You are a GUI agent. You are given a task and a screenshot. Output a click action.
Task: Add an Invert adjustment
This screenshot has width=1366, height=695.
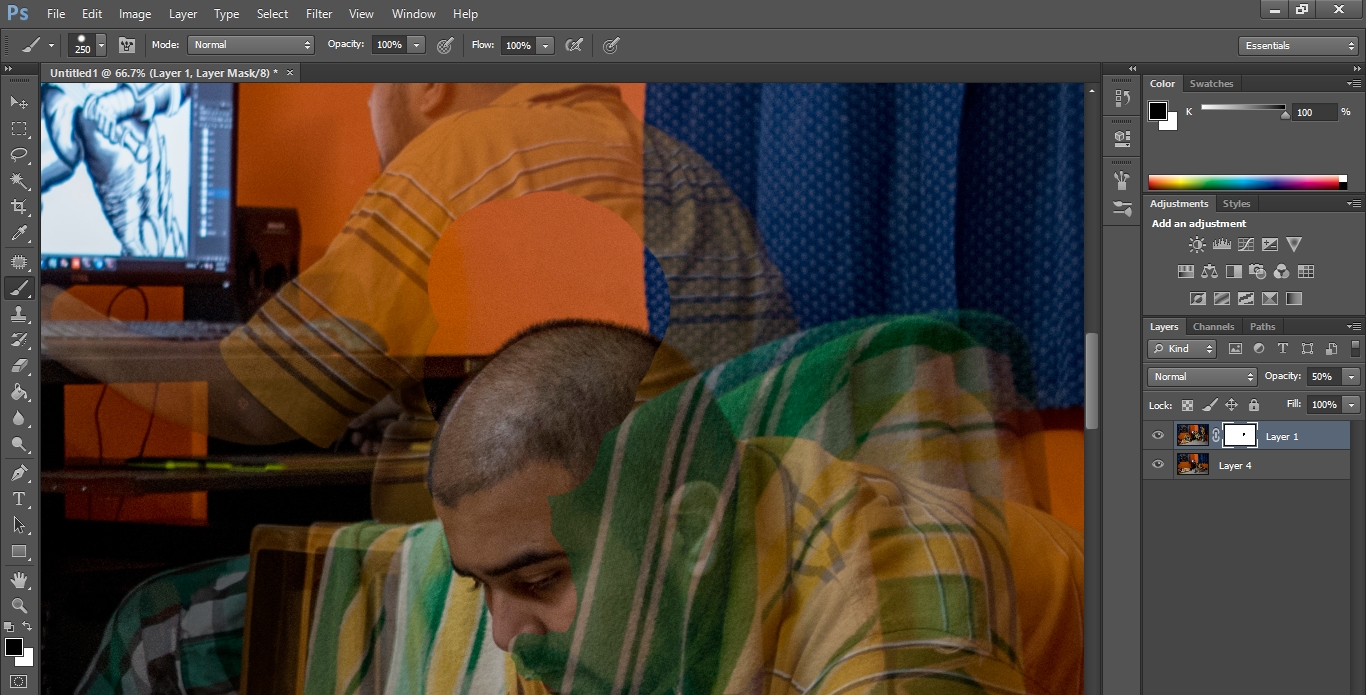(1197, 298)
